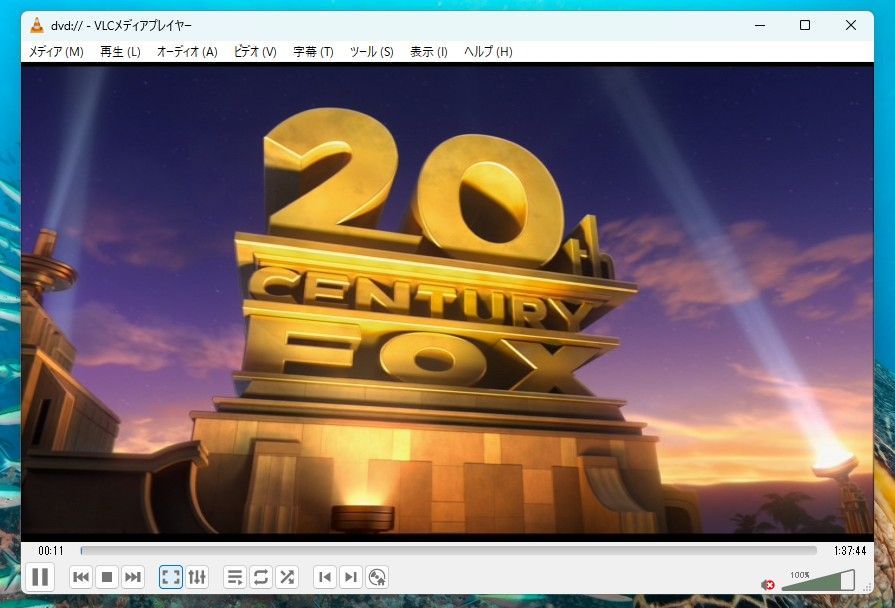Viewport: 895px width, 608px height.
Task: Expand the オーディオ (A) menu
Action: [187, 52]
